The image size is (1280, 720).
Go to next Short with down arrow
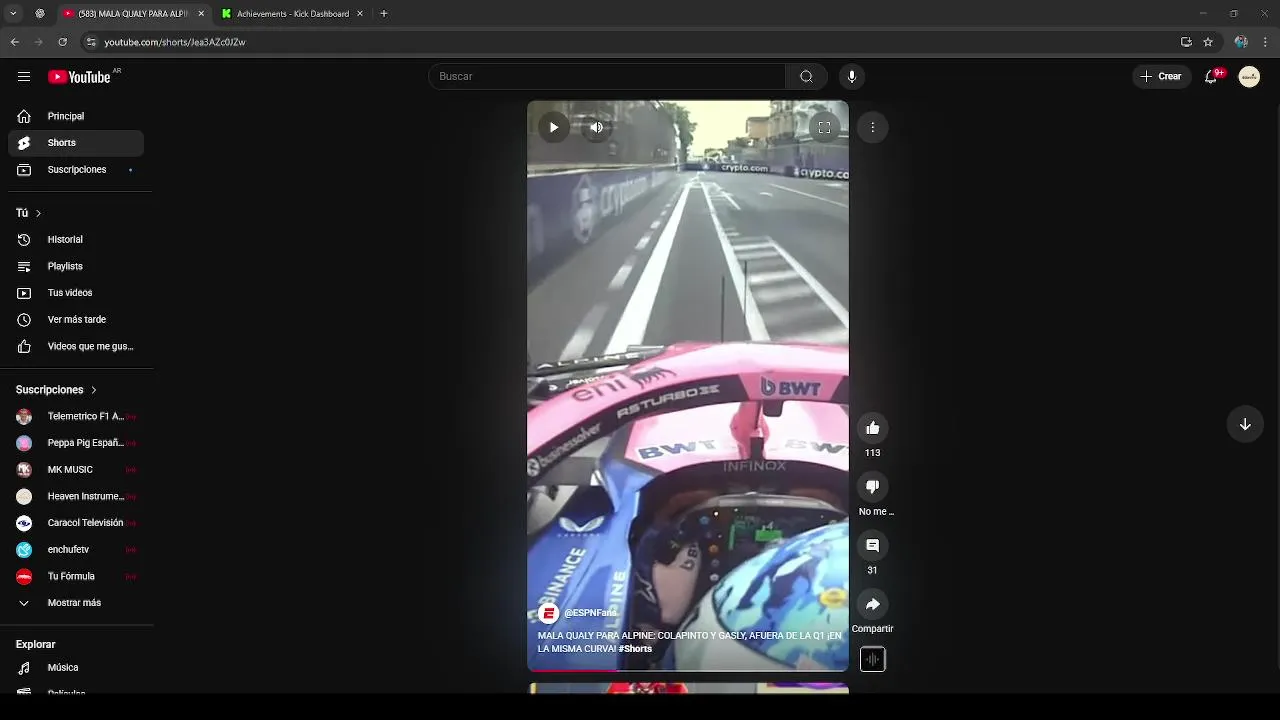[x=1245, y=424]
